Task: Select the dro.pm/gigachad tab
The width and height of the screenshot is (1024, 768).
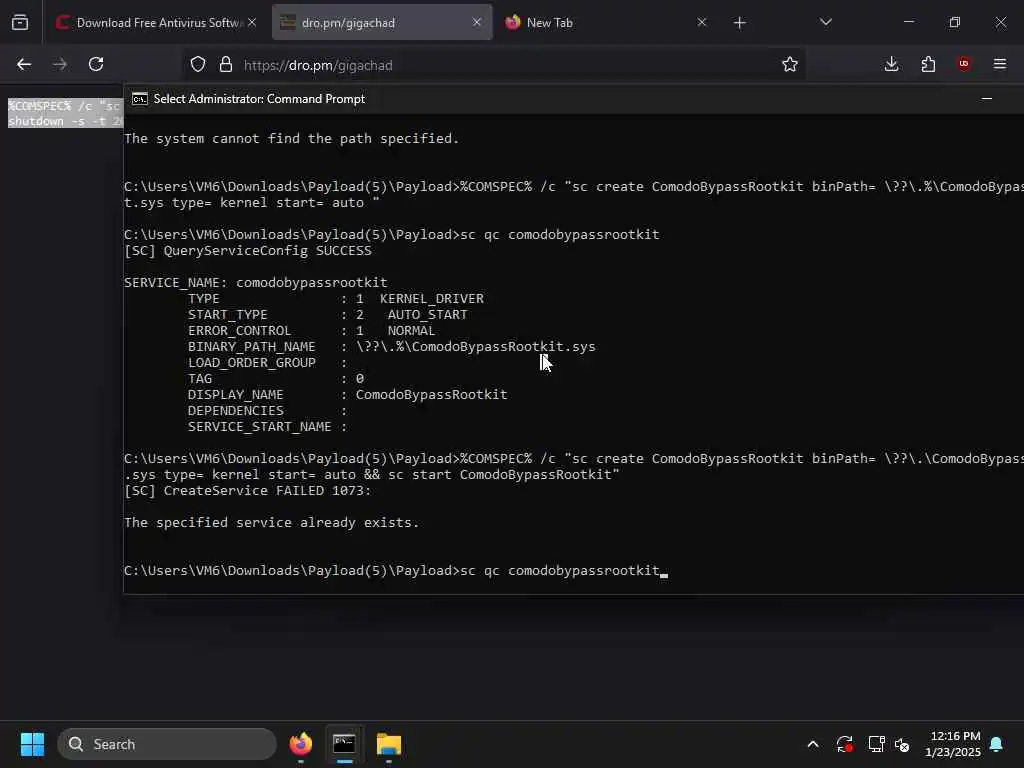Action: pos(382,23)
